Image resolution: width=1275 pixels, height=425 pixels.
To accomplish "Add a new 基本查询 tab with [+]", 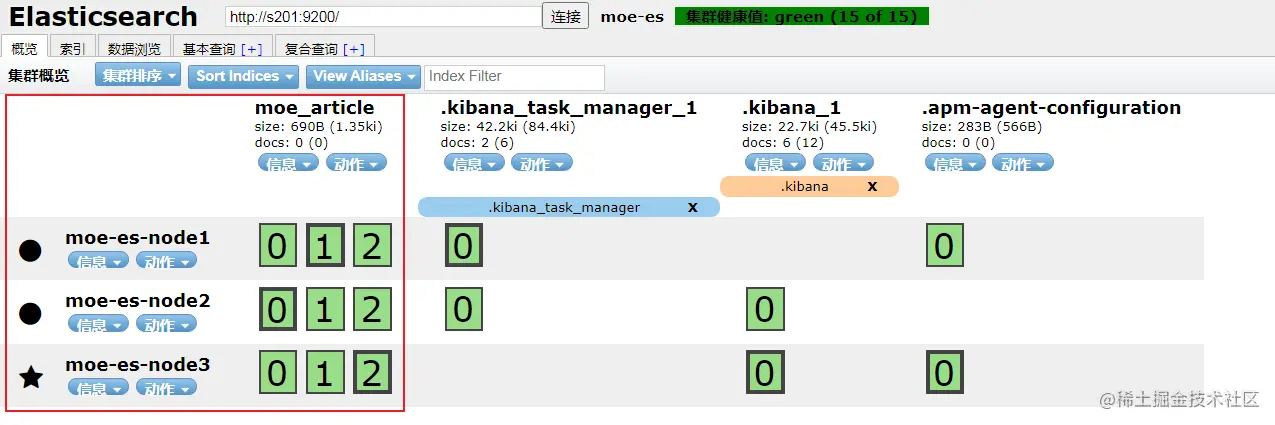I will (x=251, y=49).
